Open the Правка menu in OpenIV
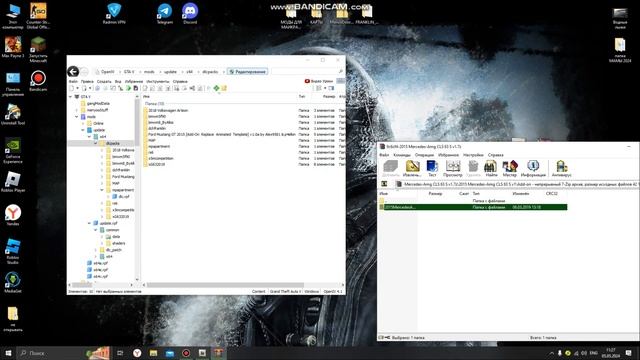 click(x=87, y=82)
